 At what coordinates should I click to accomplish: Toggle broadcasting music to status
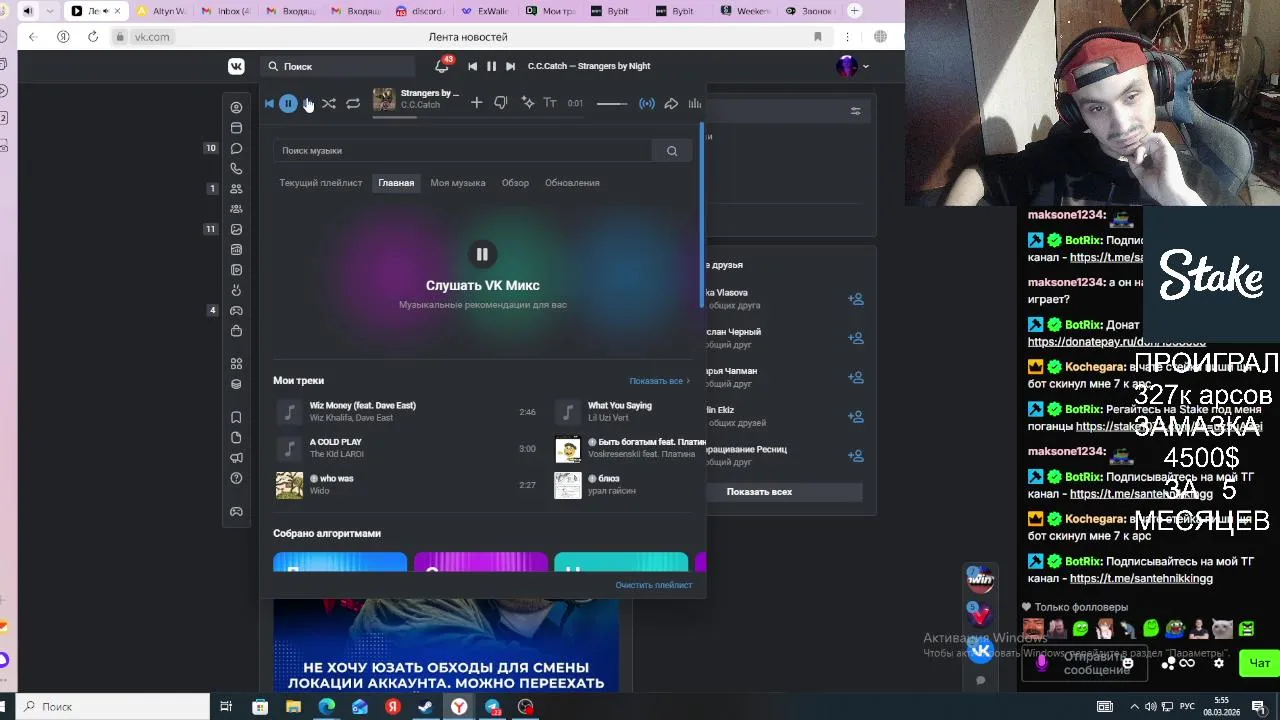[x=647, y=103]
